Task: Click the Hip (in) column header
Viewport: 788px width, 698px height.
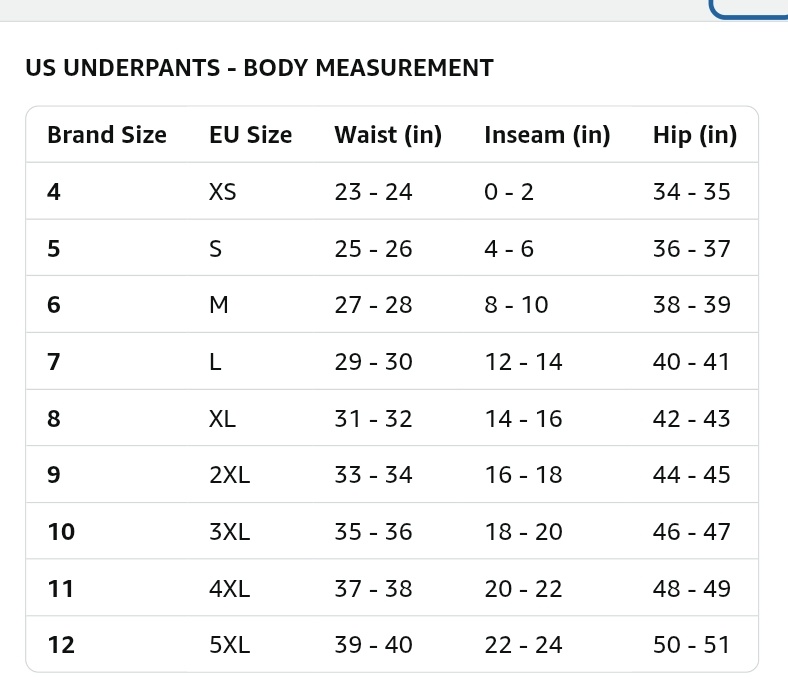Action: click(x=695, y=135)
